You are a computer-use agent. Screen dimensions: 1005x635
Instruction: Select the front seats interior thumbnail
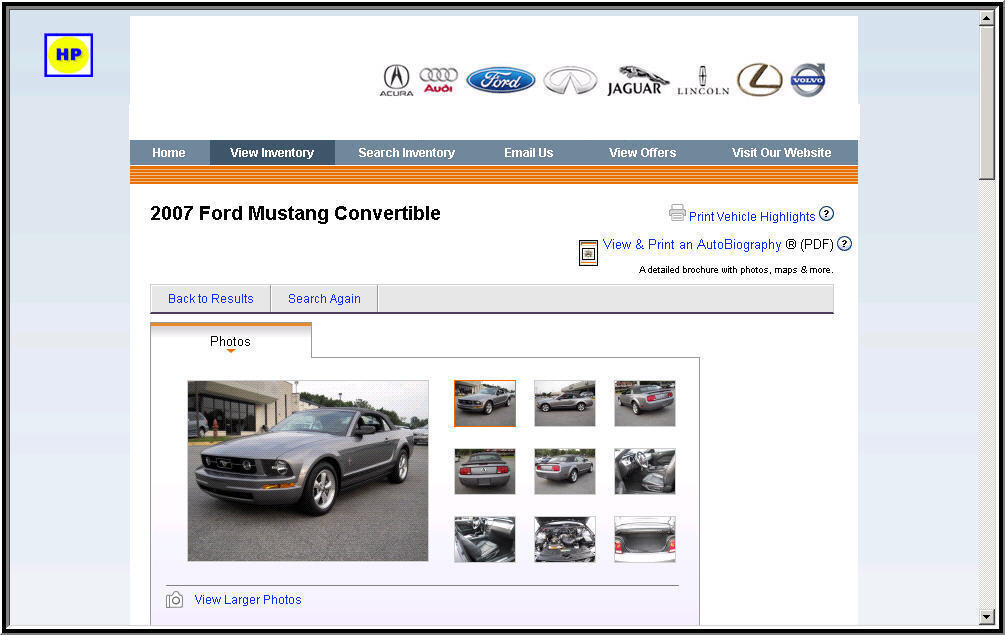click(x=485, y=540)
